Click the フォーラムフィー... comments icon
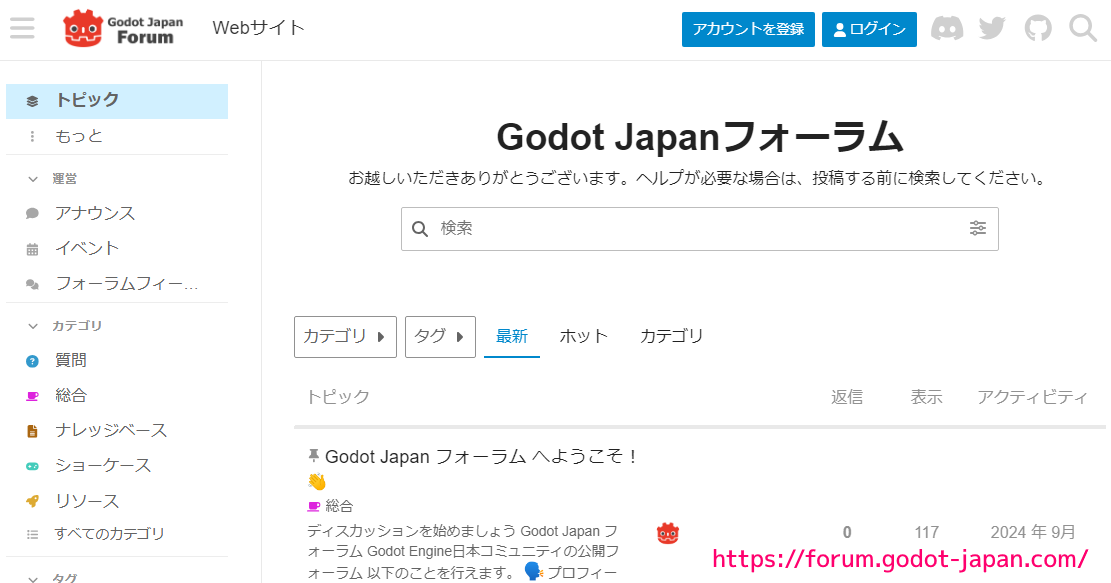This screenshot has height=583, width=1111. pyautogui.click(x=32, y=284)
